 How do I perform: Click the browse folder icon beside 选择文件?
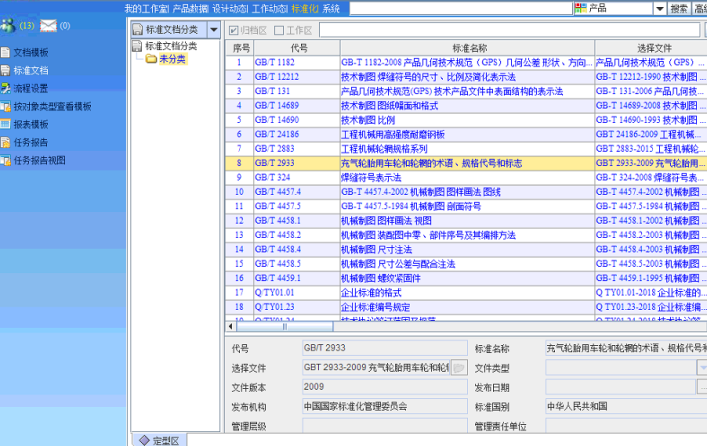tap(458, 368)
